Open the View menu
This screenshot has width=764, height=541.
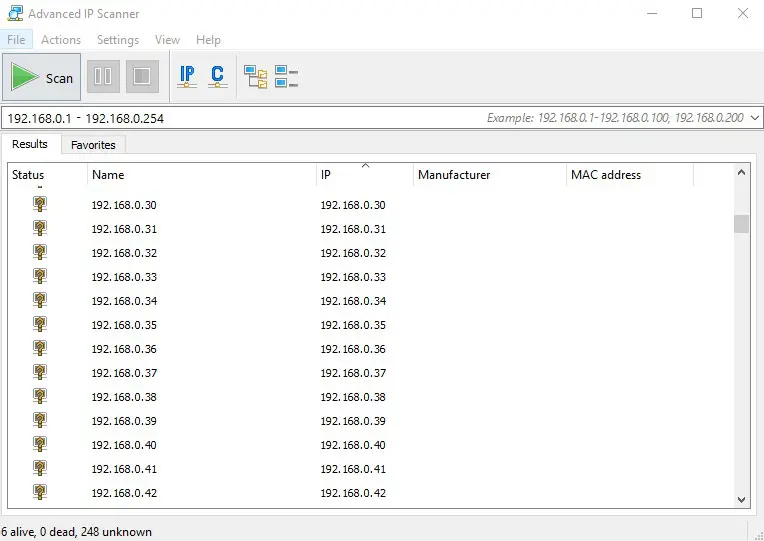point(167,39)
